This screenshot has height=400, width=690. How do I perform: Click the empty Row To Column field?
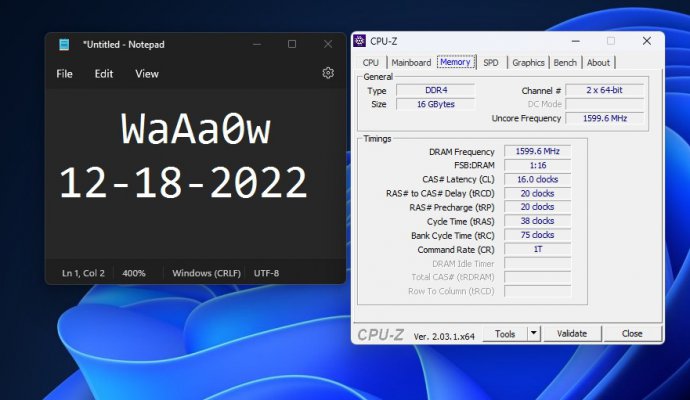click(x=537, y=291)
